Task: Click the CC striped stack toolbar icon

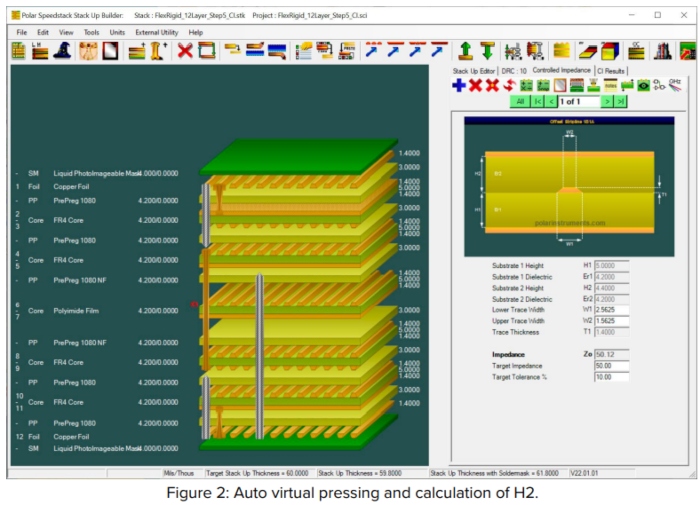Action: coord(636,50)
